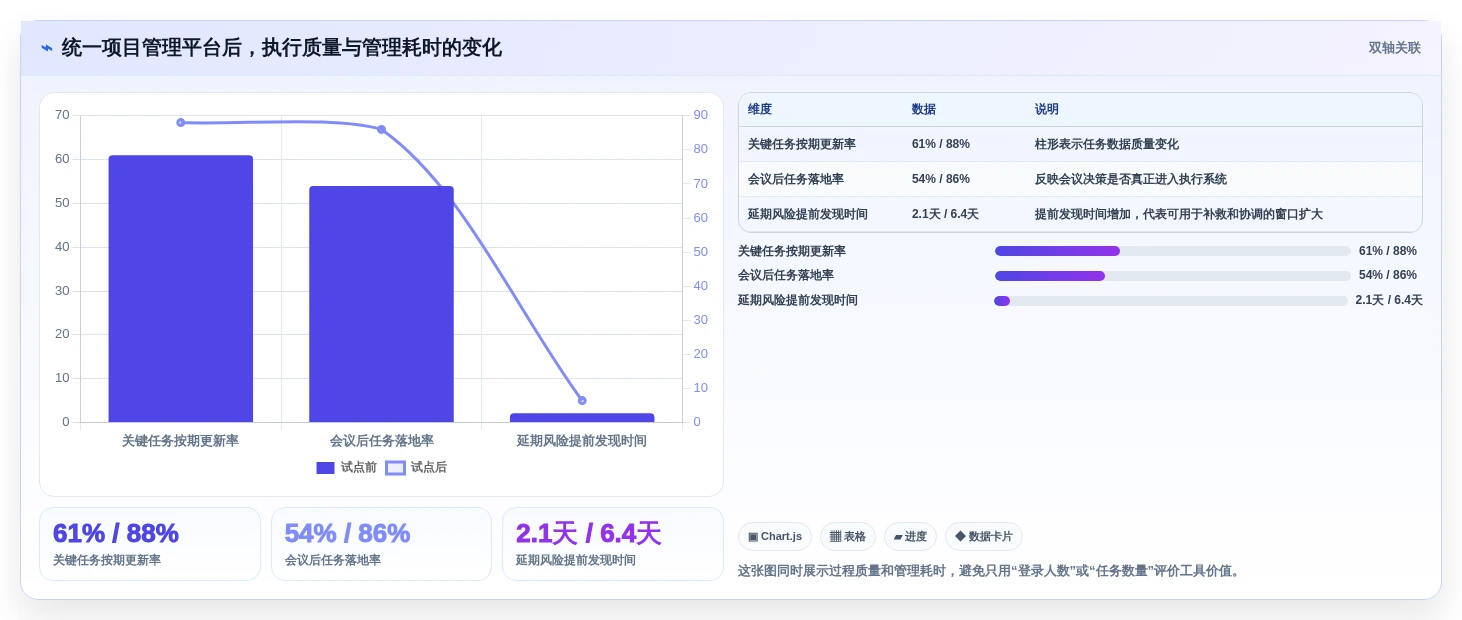Click the 会议后任务落地率 table row label
This screenshot has height=620, width=1462.
coord(796,179)
